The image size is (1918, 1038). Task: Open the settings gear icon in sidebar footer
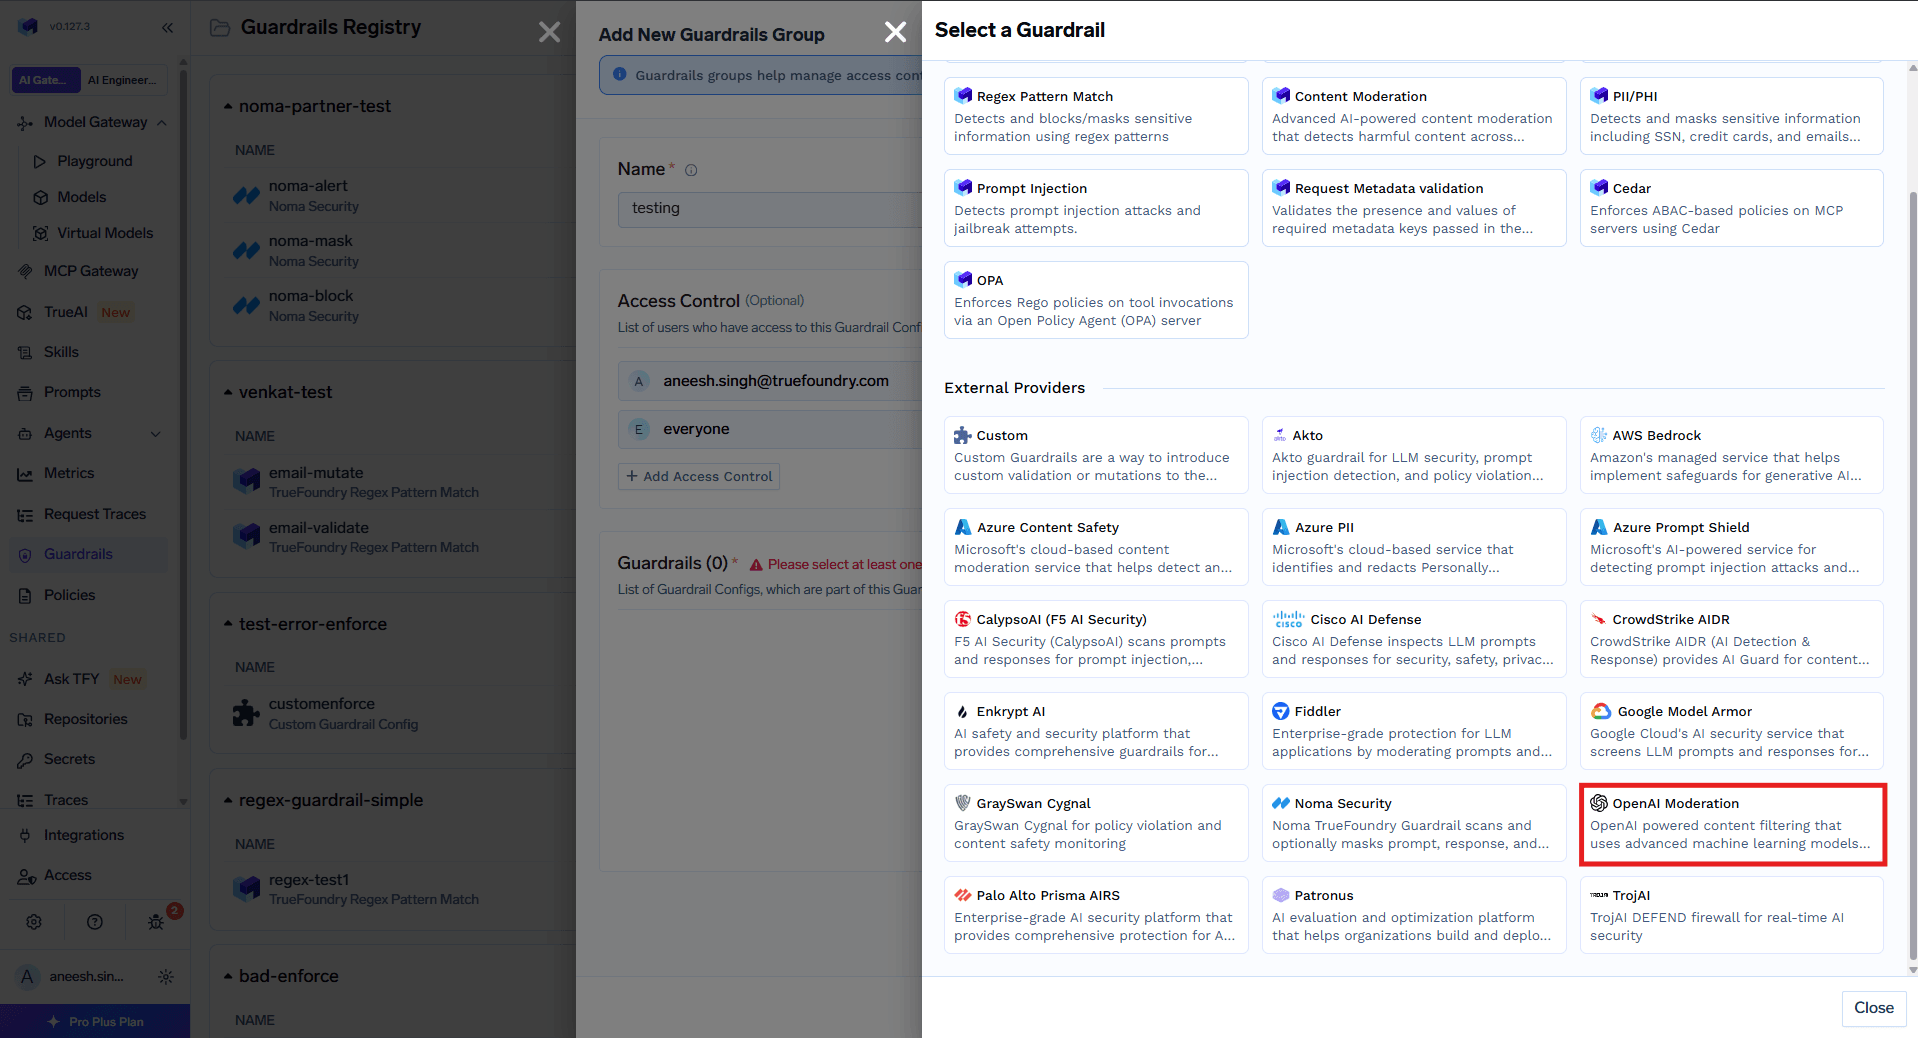tap(34, 922)
